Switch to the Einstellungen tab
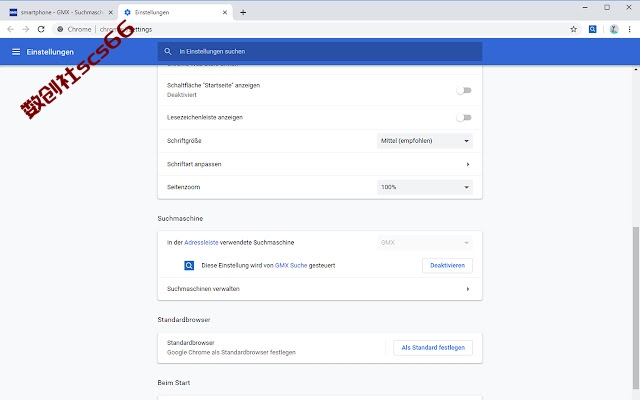Screen dimensions: 640x400 coord(176,12)
